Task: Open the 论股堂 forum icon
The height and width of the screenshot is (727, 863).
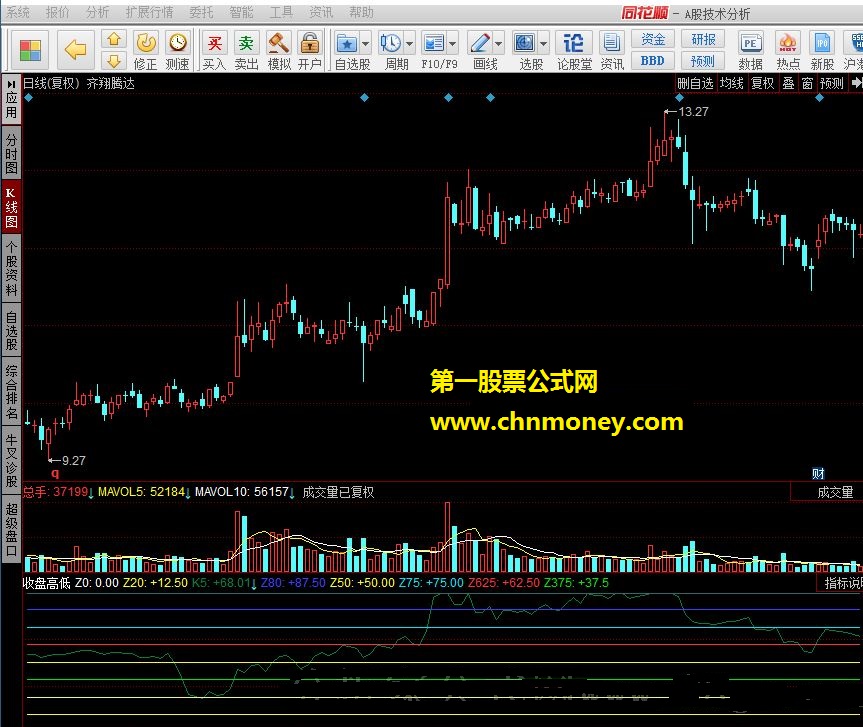Action: tap(573, 51)
